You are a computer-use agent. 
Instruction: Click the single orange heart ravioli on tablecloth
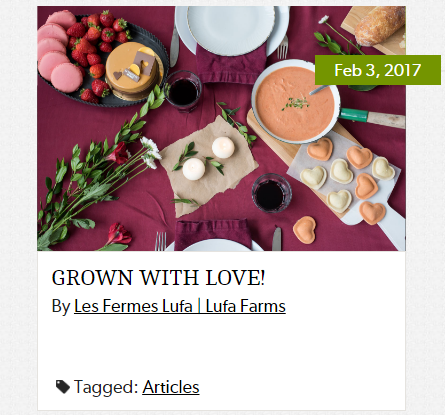coord(304,230)
